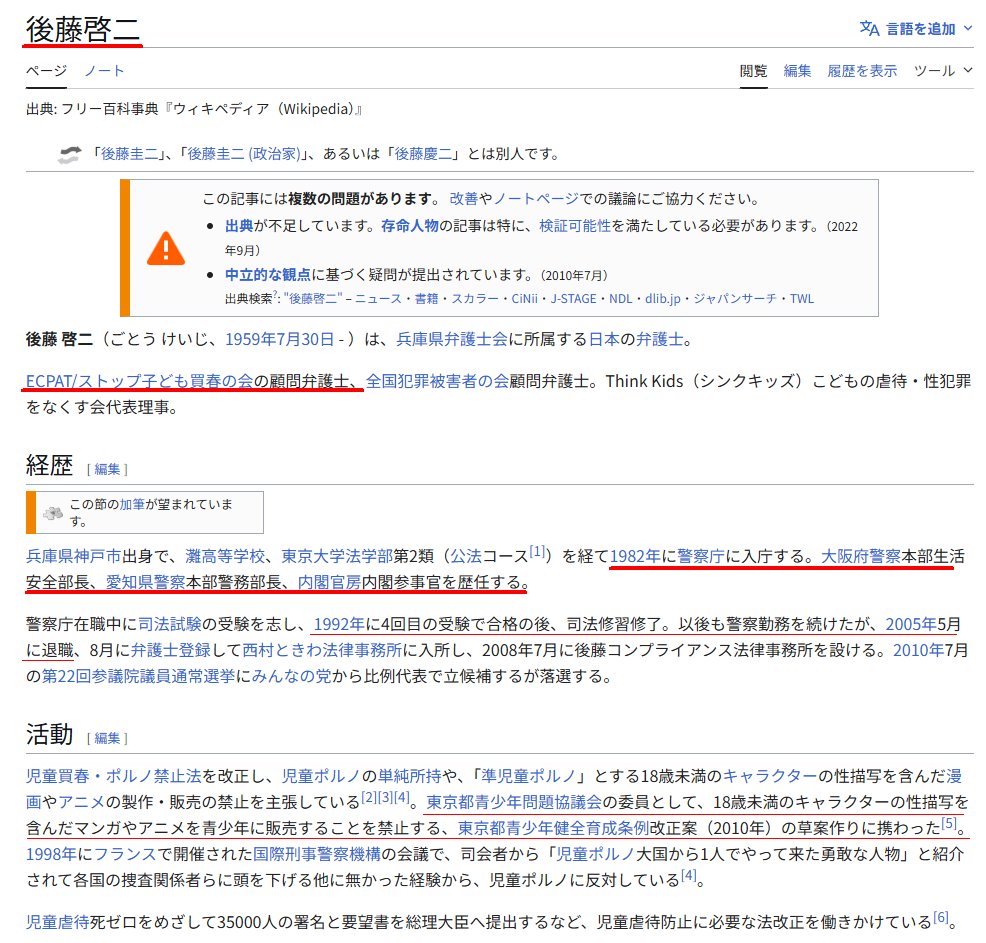Click the スカラー source search link
This screenshot has width=986, height=943.
475,299
